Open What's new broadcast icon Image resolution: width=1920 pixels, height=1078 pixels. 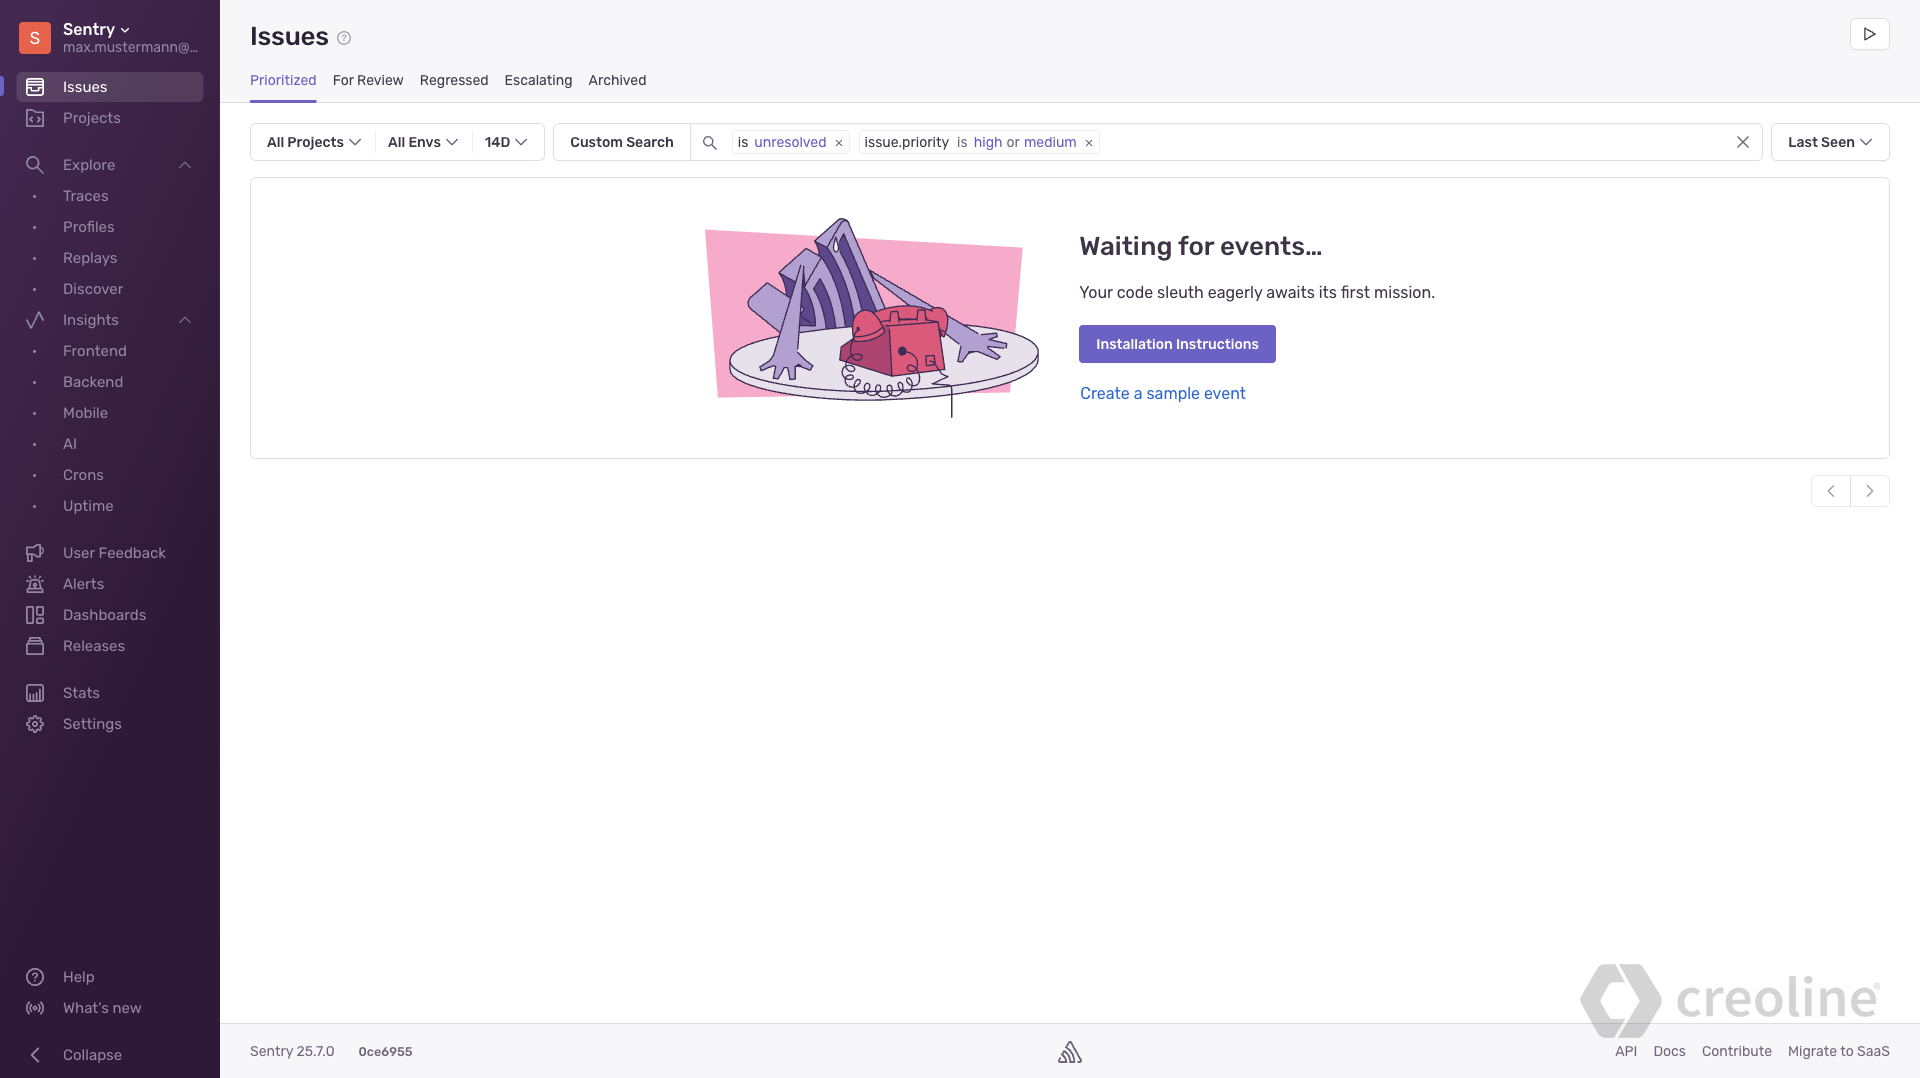point(35,1008)
